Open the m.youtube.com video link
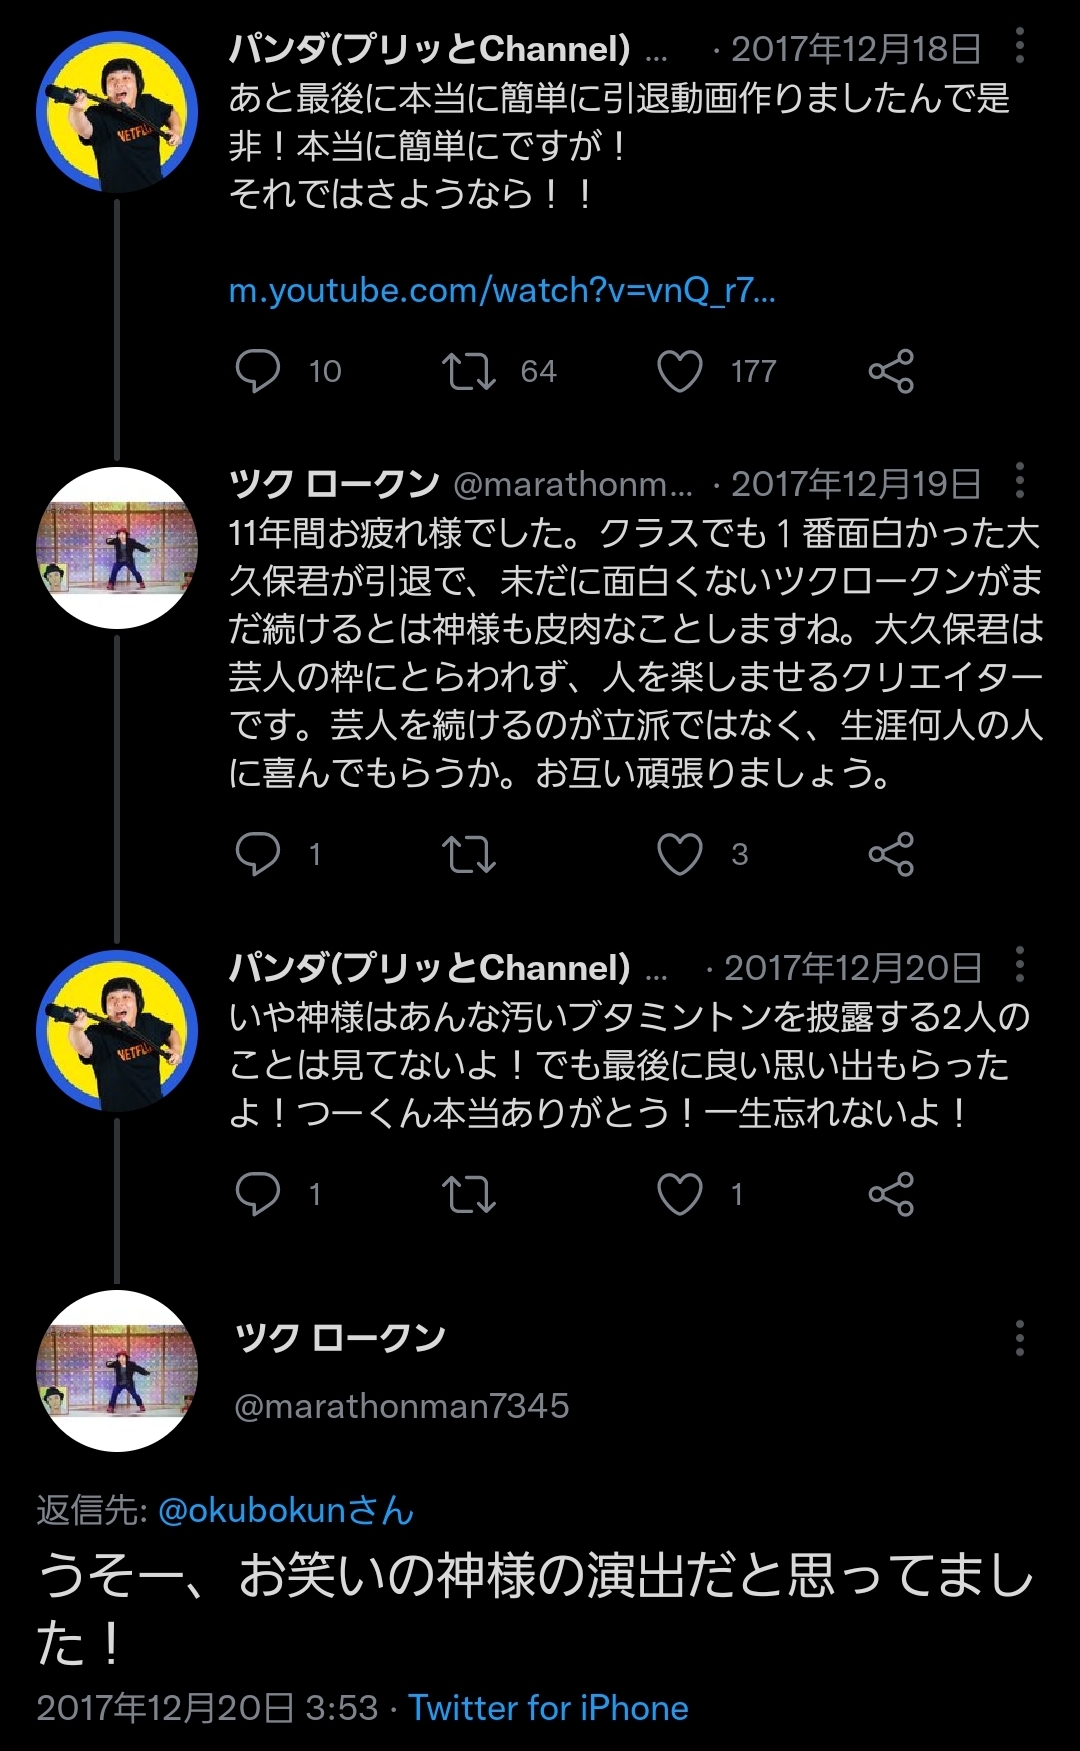 pos(502,291)
